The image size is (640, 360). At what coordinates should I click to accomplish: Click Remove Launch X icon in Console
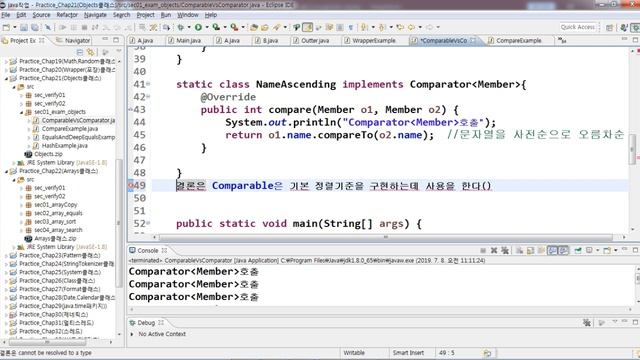[x=494, y=250]
